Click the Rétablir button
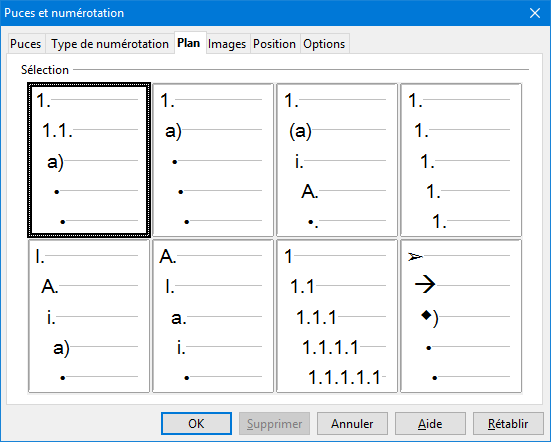Image resolution: width=551 pixels, height=442 pixels. [508, 423]
